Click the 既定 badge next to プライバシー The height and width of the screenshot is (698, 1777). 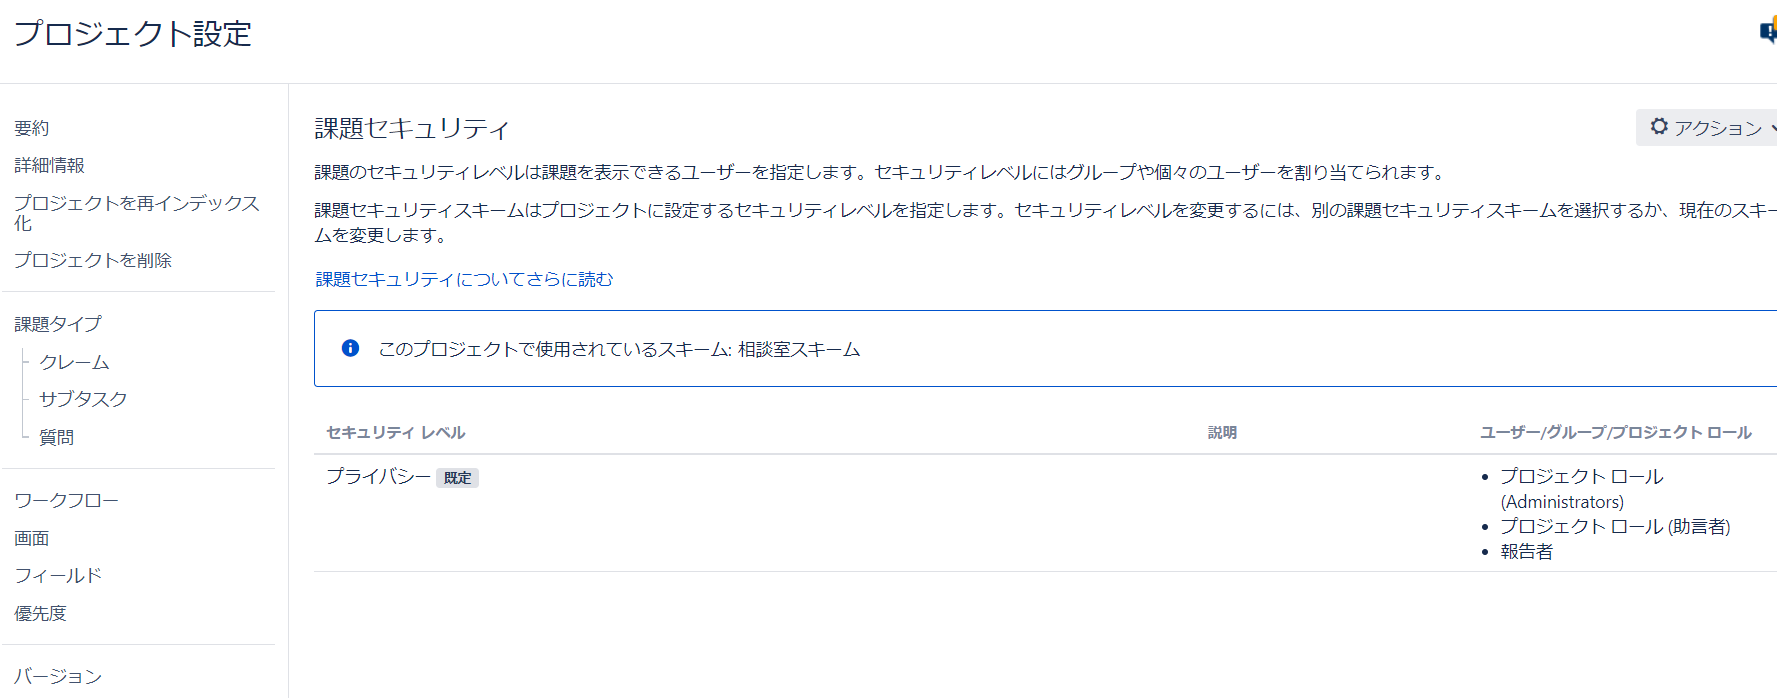(x=458, y=478)
